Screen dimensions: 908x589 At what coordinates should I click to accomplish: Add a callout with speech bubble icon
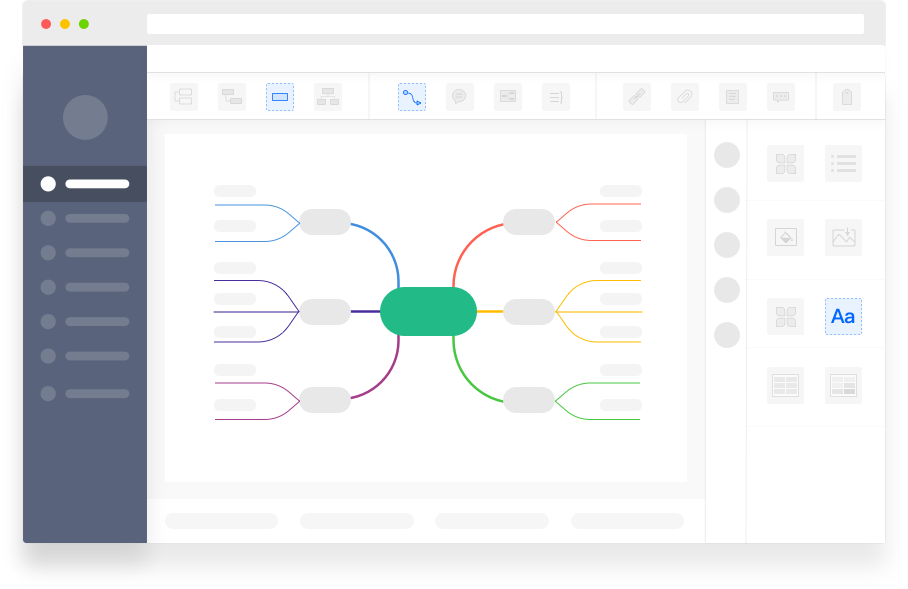(x=460, y=97)
